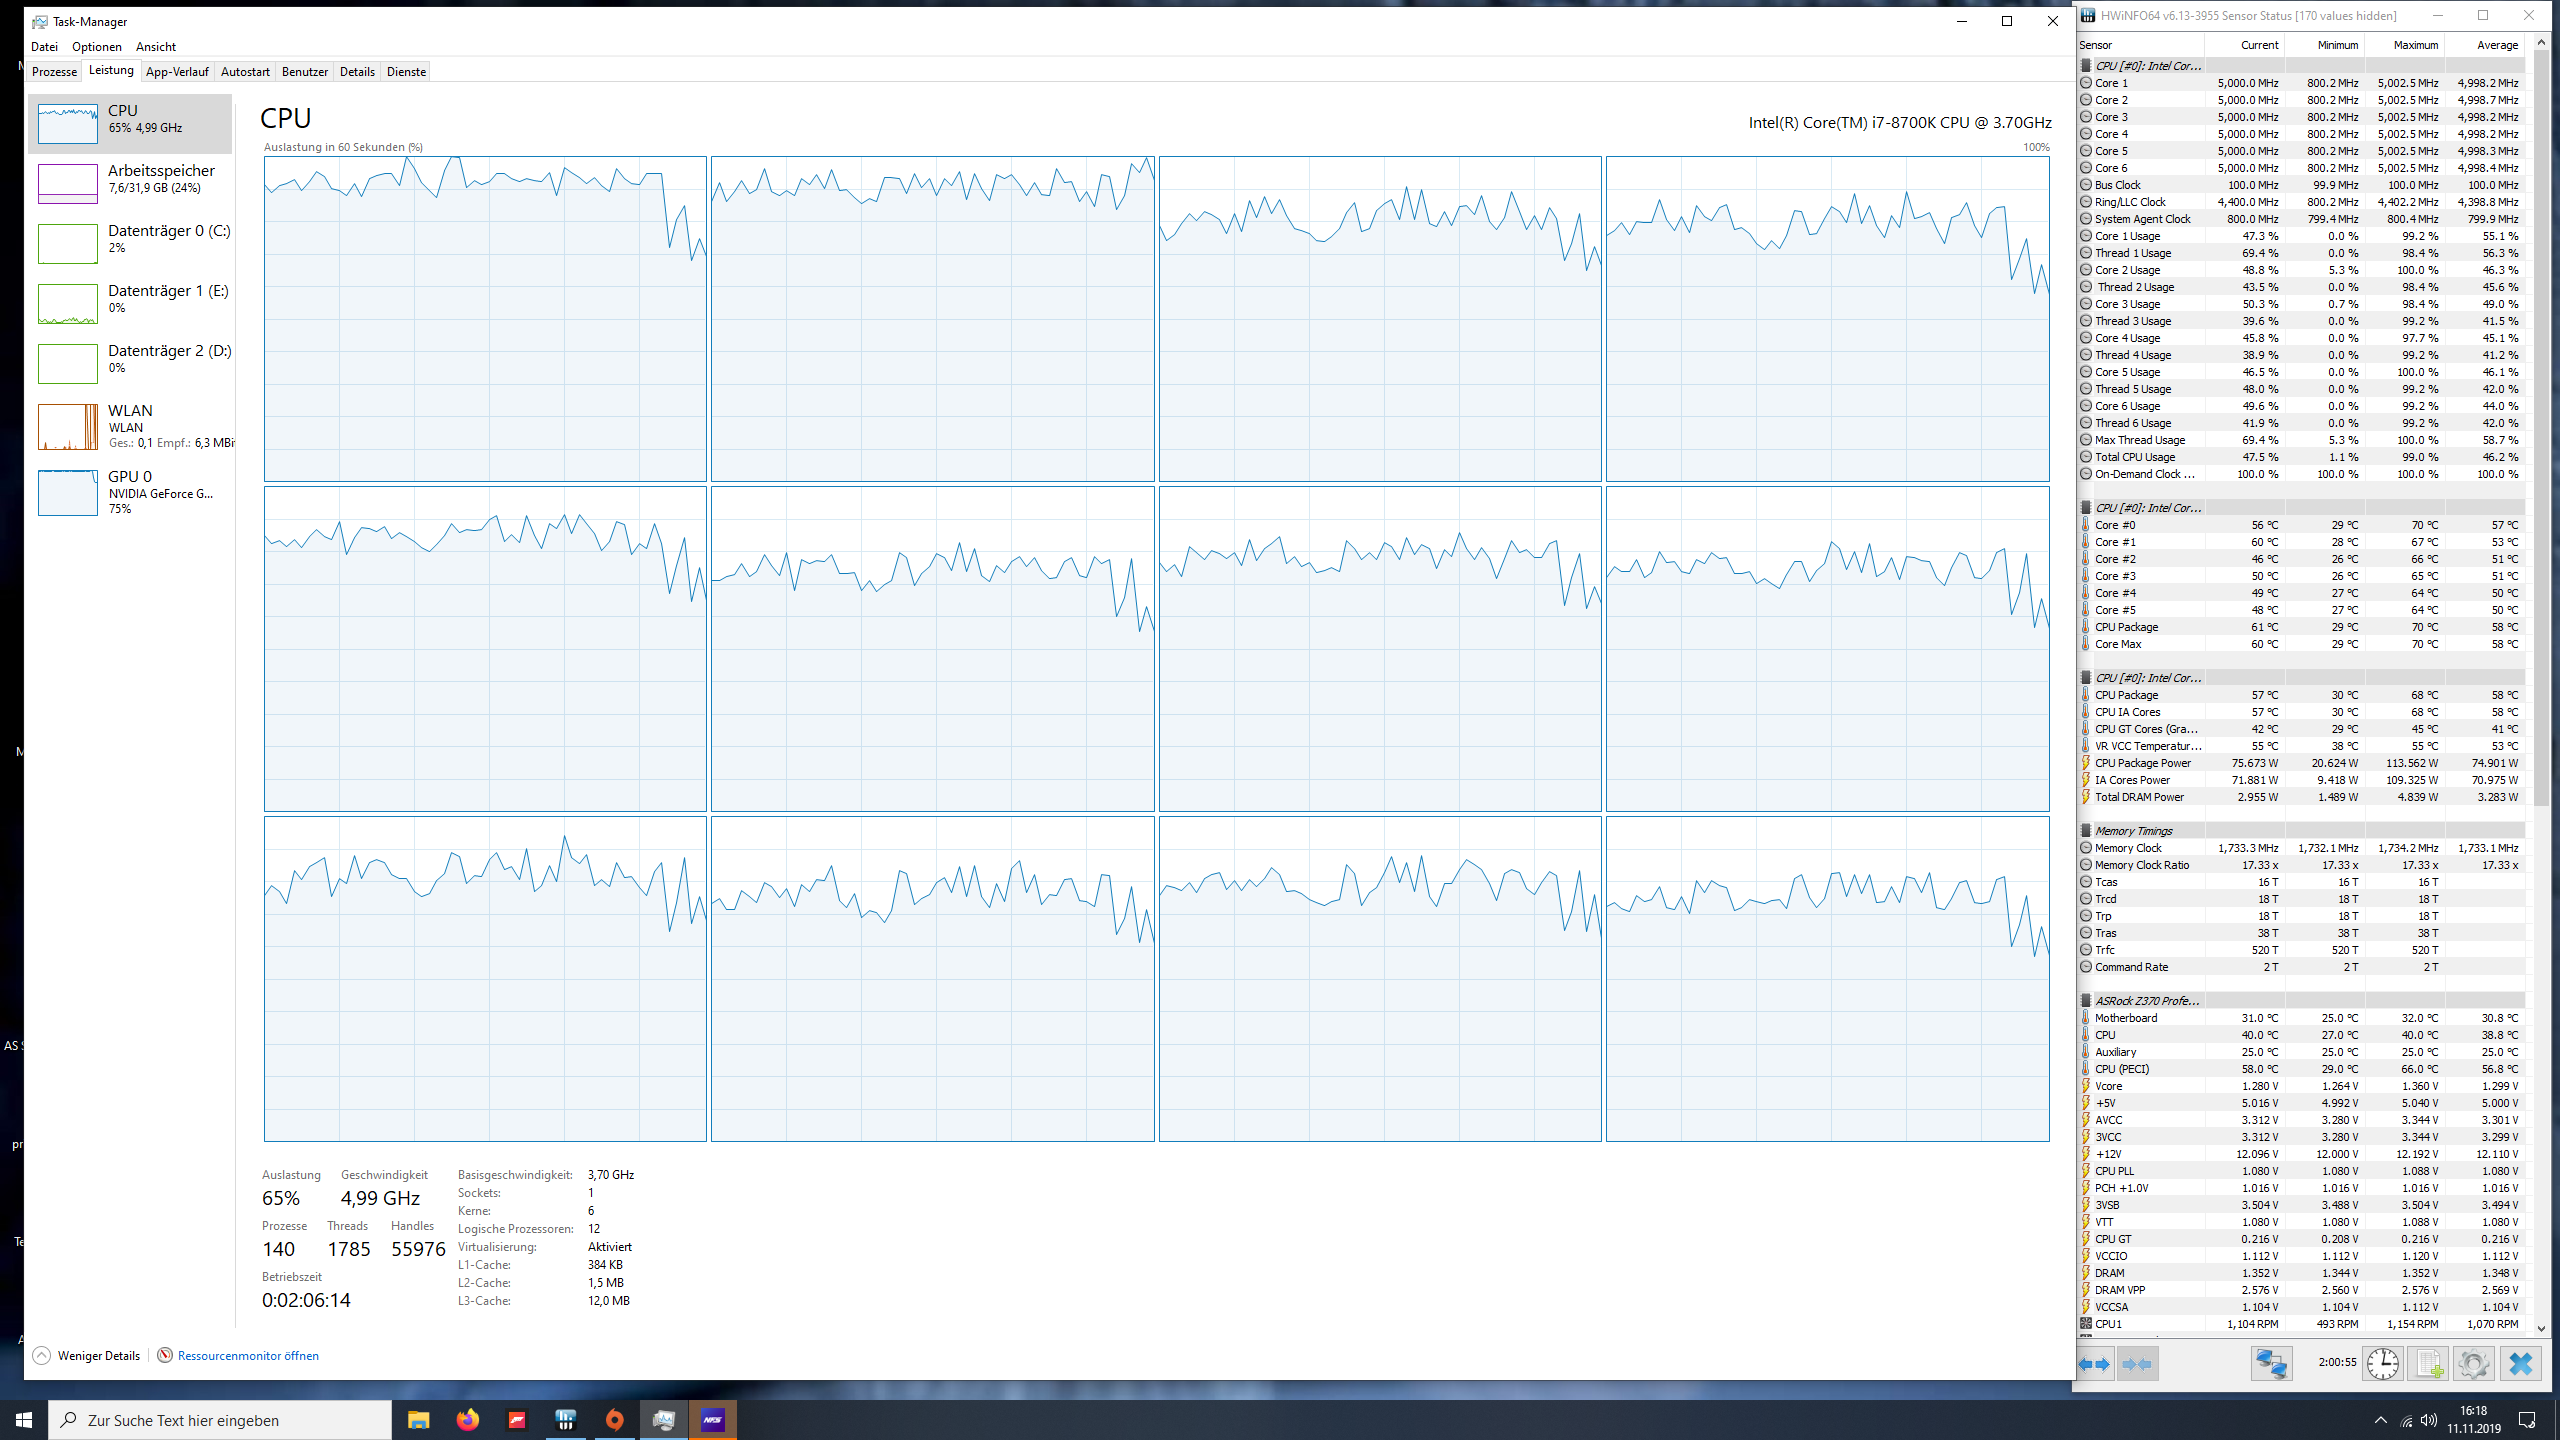Launch Origin from the taskbar
The width and height of the screenshot is (2560, 1440).
click(614, 1420)
